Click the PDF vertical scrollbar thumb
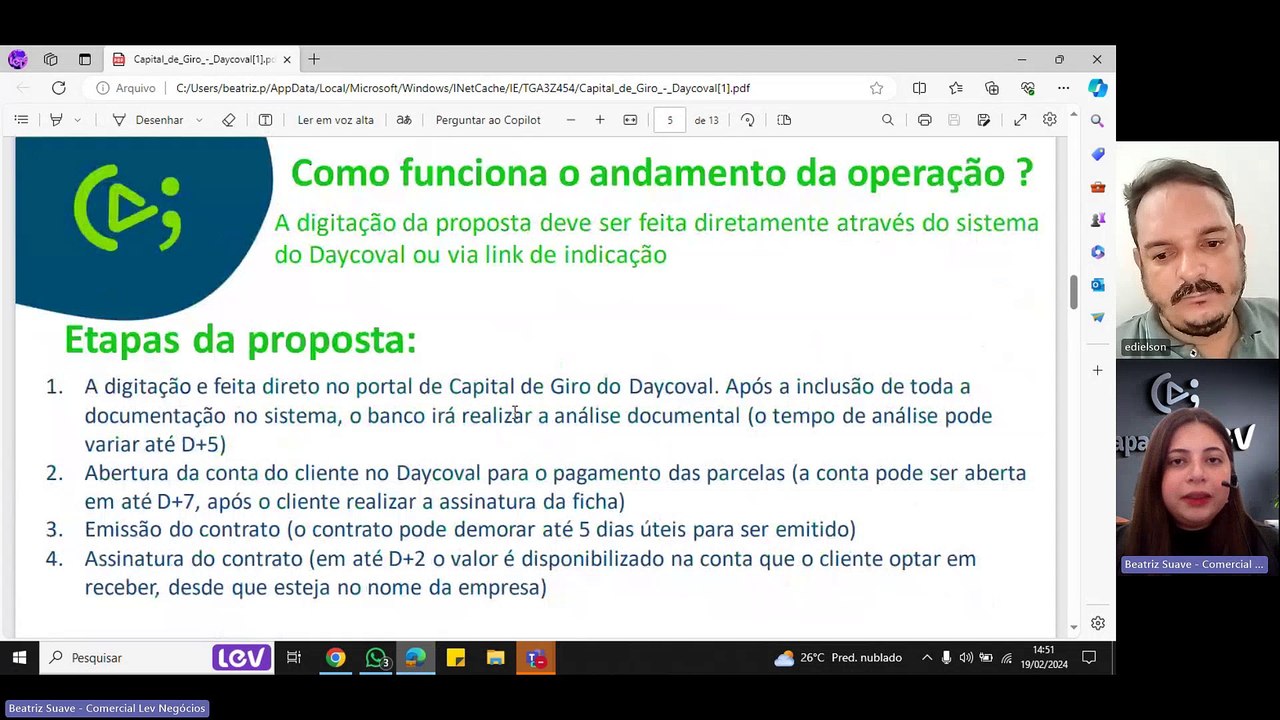 1074,292
